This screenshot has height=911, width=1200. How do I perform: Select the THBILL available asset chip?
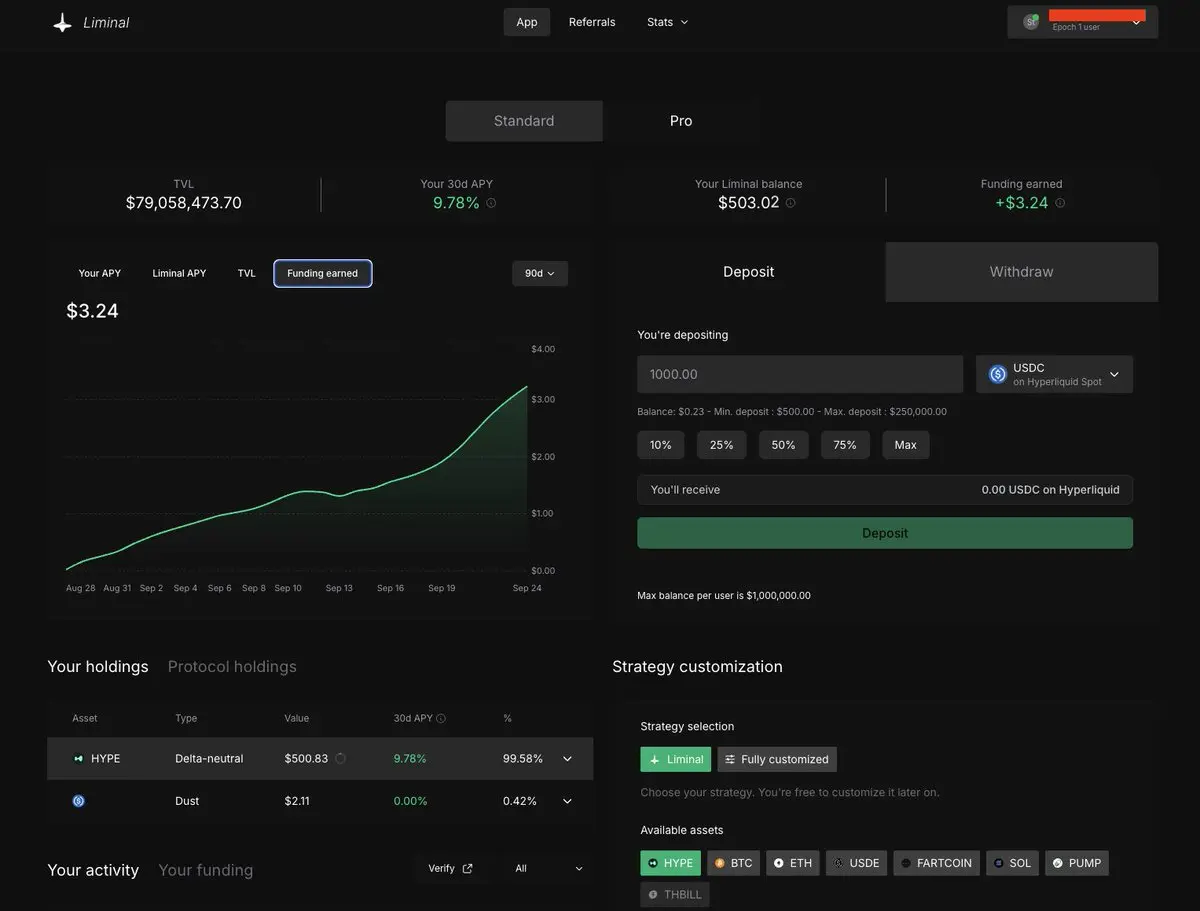click(675, 895)
